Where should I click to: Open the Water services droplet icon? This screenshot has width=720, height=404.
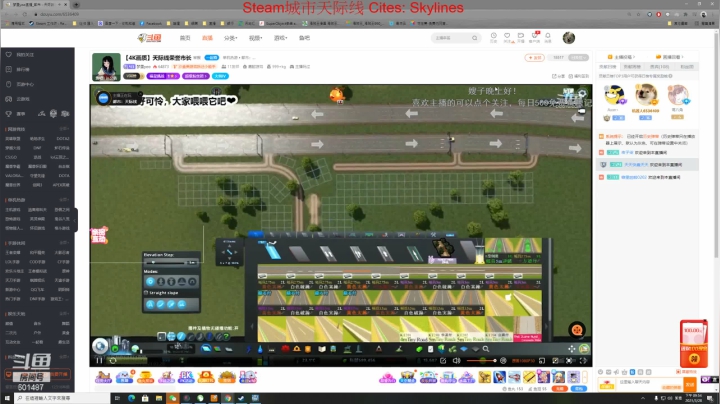[x=260, y=349]
